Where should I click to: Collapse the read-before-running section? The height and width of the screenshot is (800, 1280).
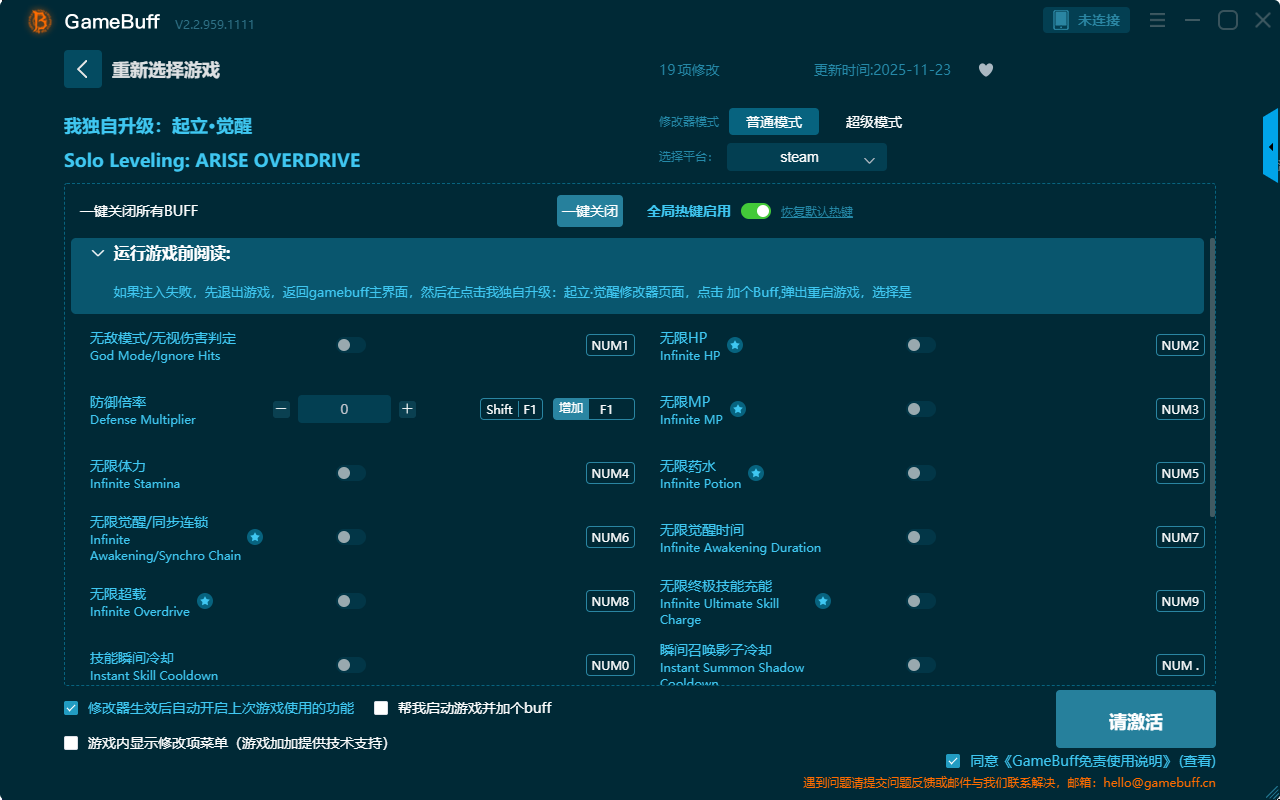click(x=98, y=254)
